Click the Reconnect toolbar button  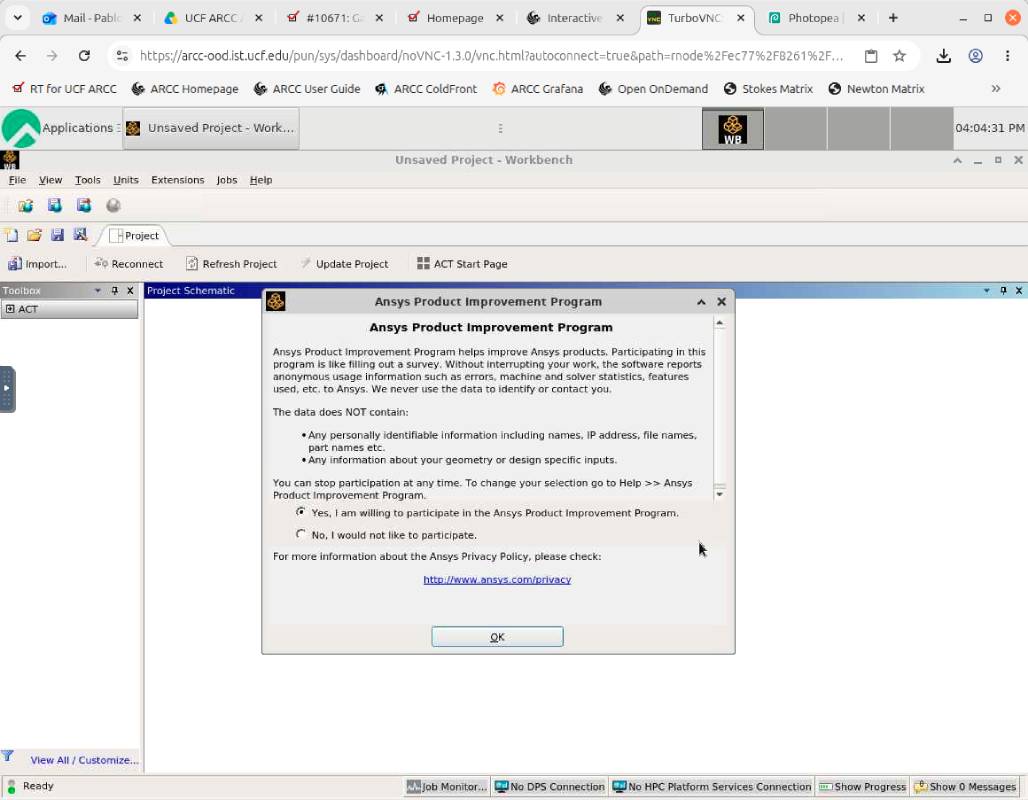point(128,264)
